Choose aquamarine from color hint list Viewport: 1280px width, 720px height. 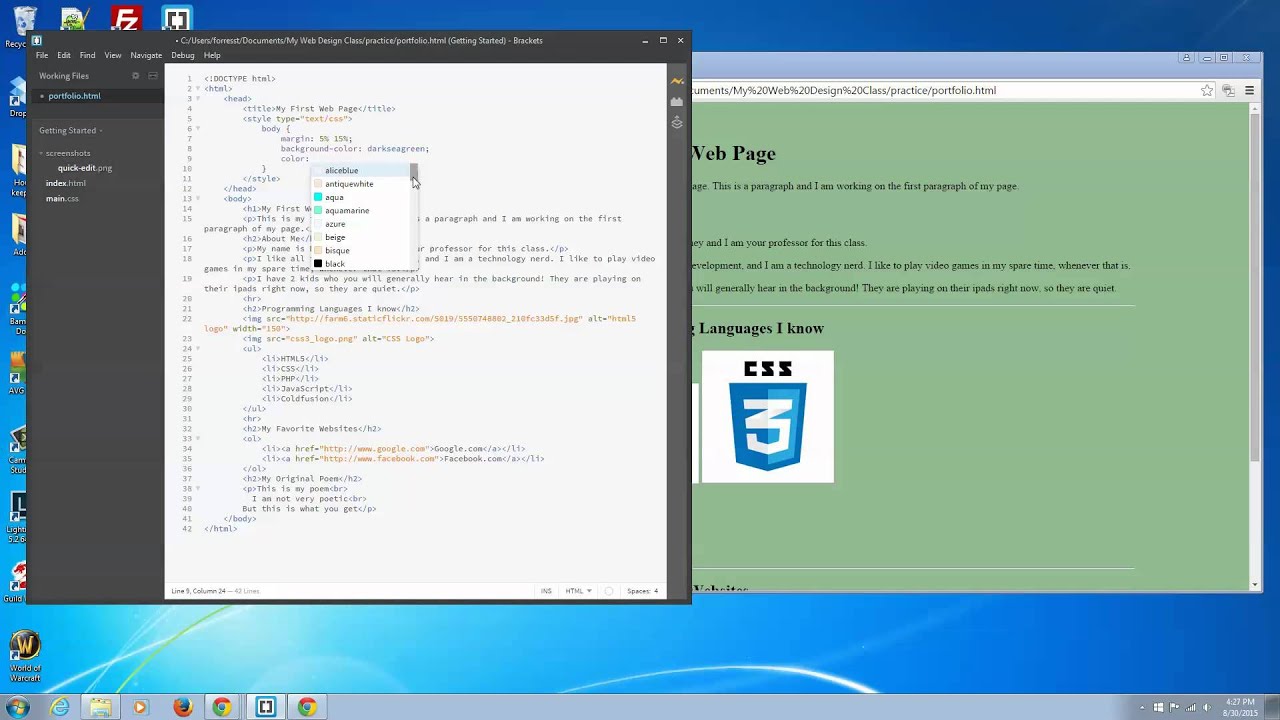(361, 210)
